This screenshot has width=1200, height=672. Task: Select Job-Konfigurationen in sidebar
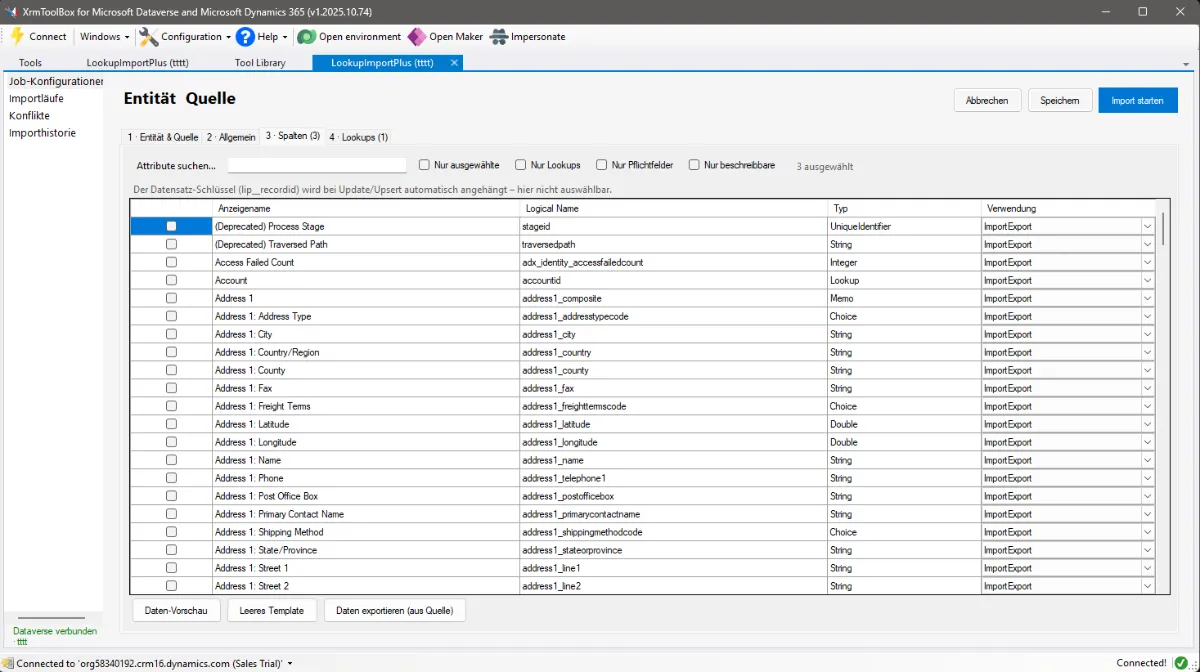[56, 81]
